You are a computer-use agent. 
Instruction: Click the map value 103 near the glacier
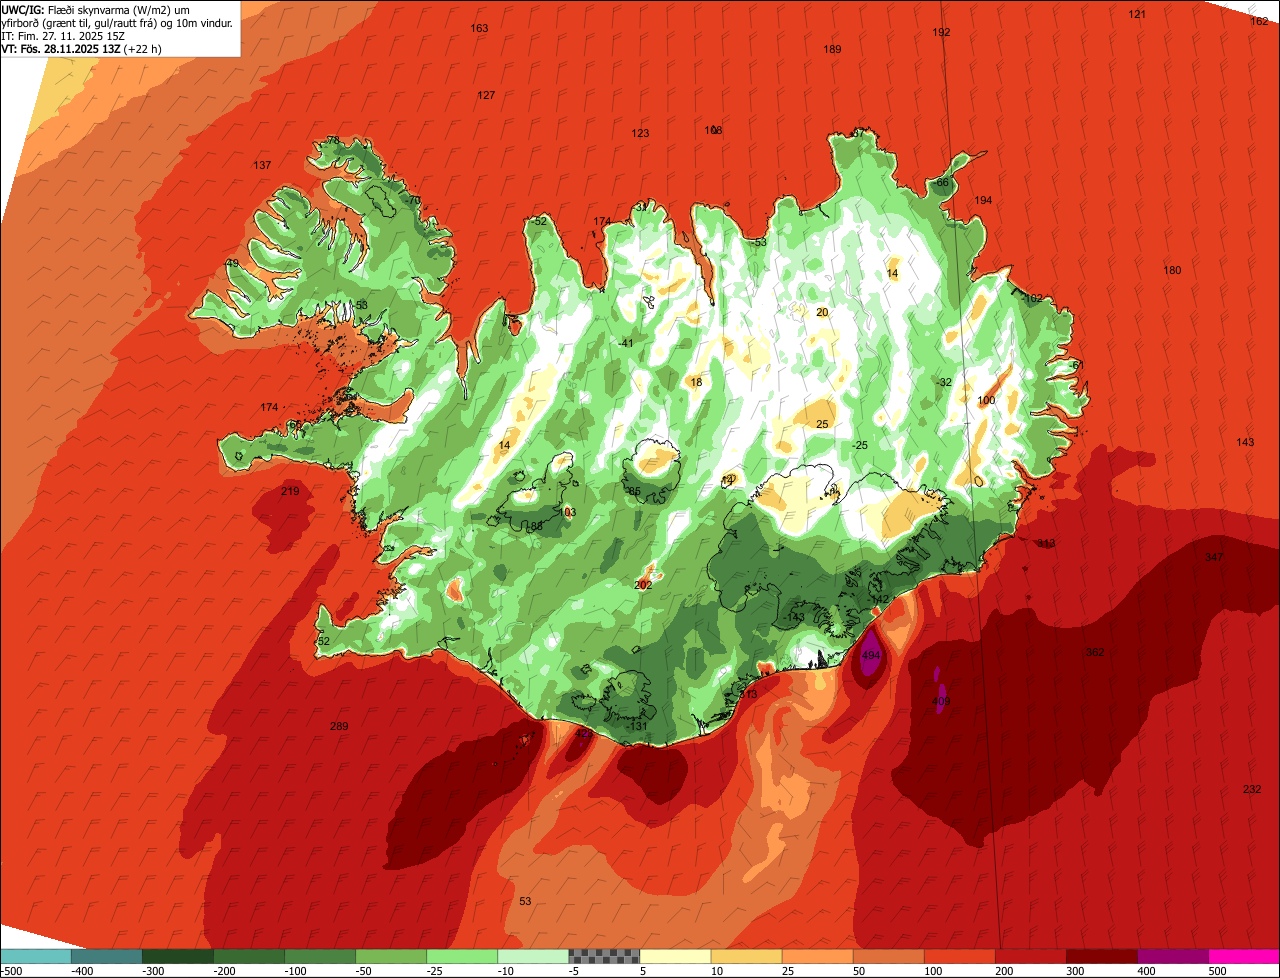pyautogui.click(x=567, y=512)
